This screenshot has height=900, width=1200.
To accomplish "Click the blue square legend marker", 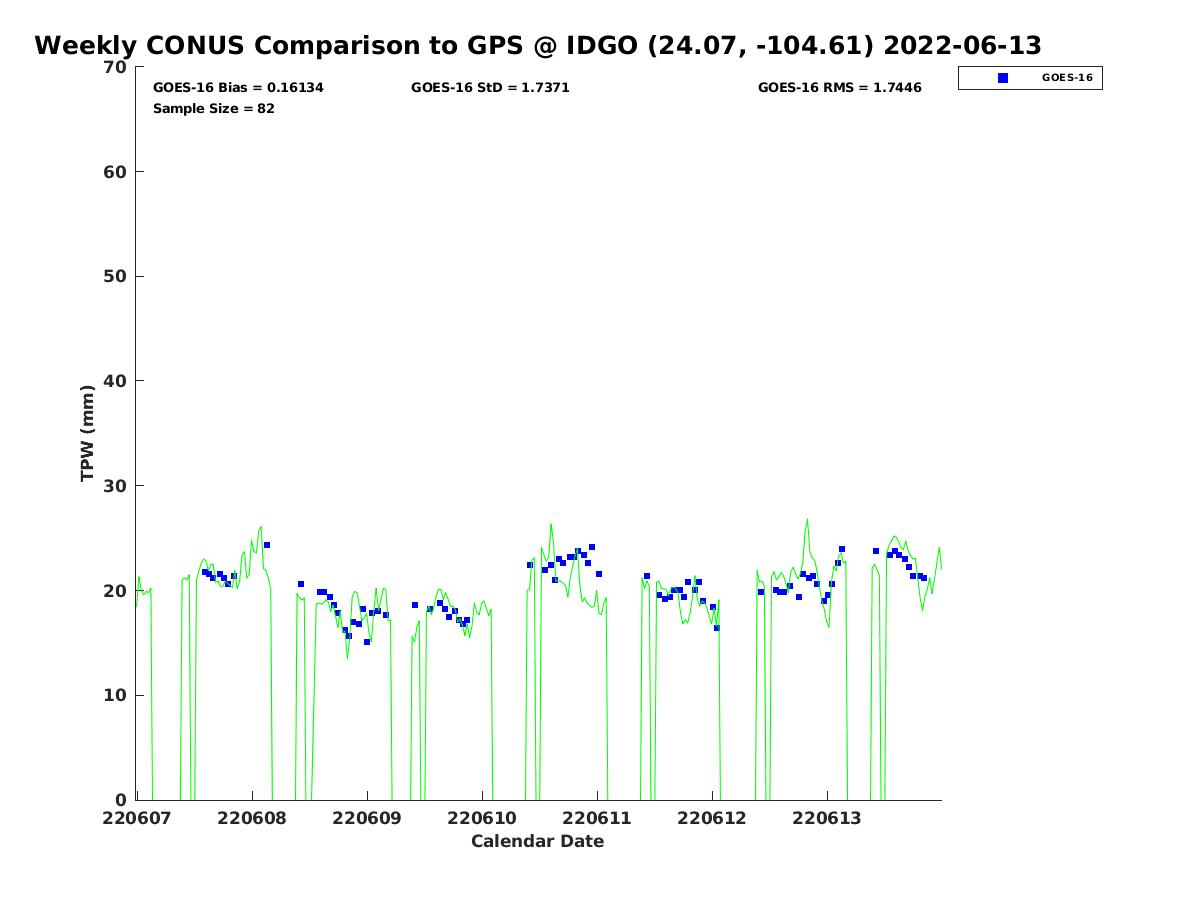I will coord(1003,78).
